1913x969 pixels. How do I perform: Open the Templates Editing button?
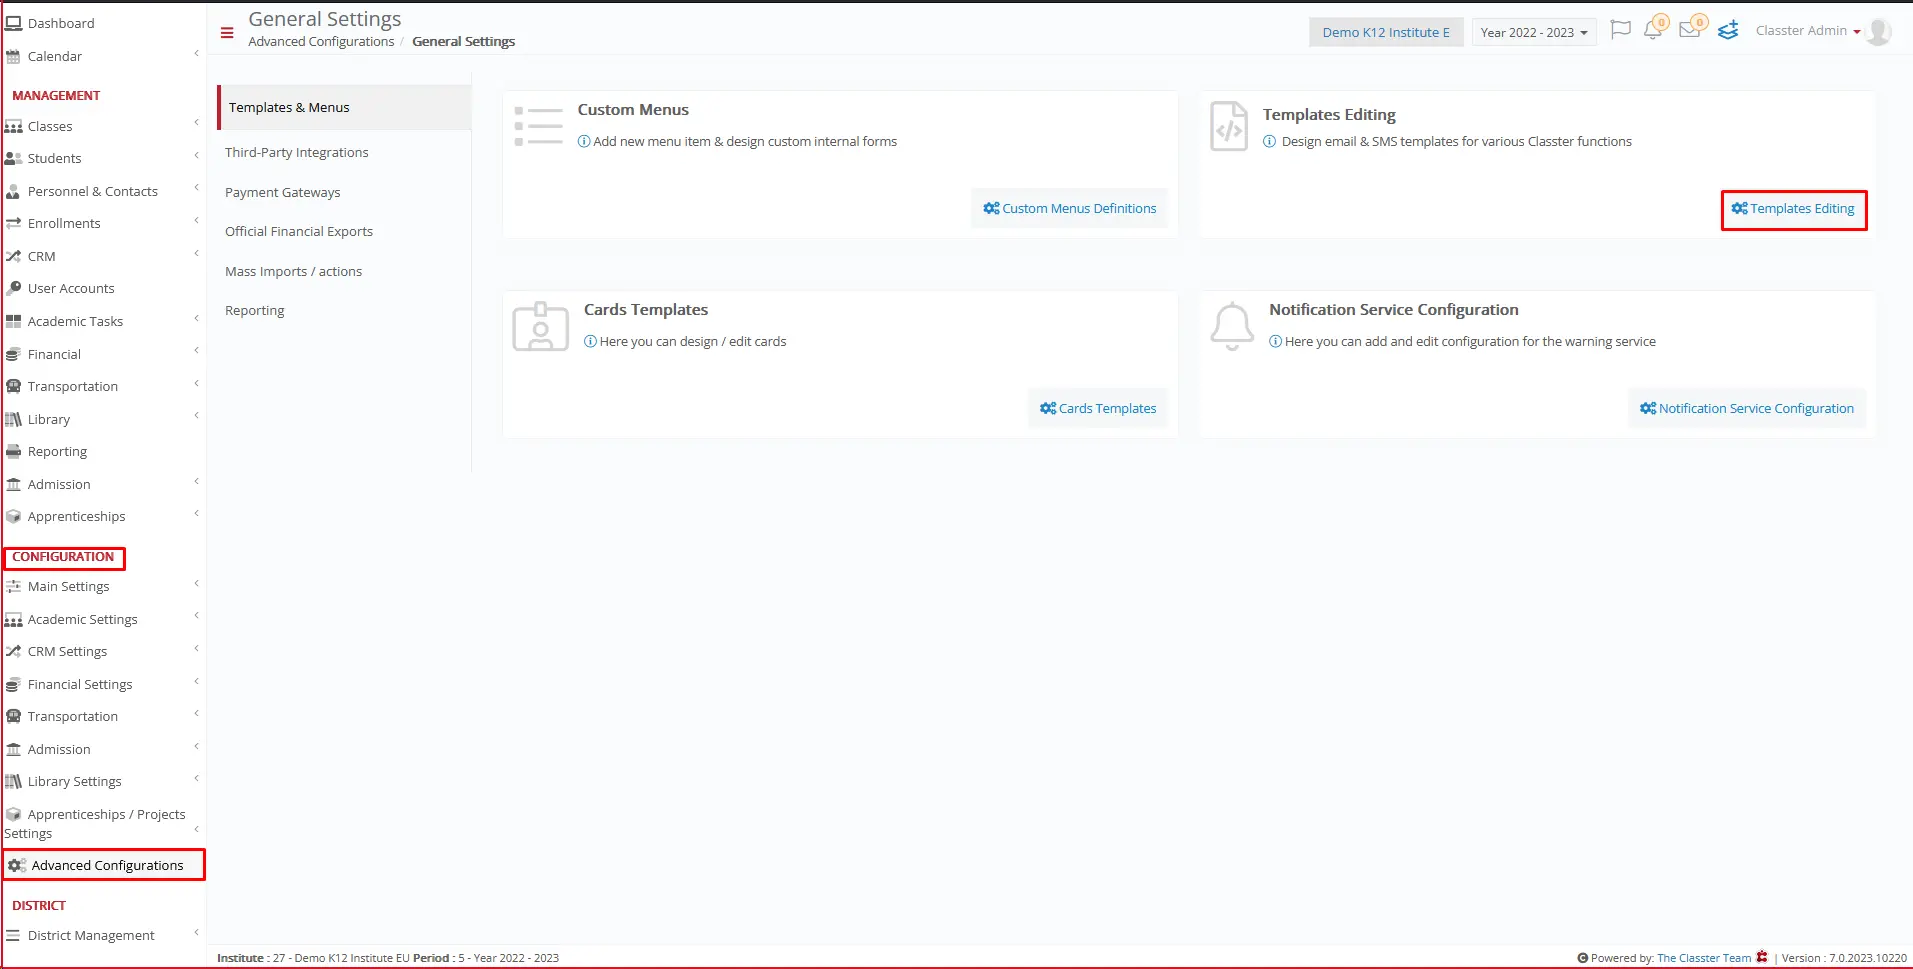(1793, 209)
